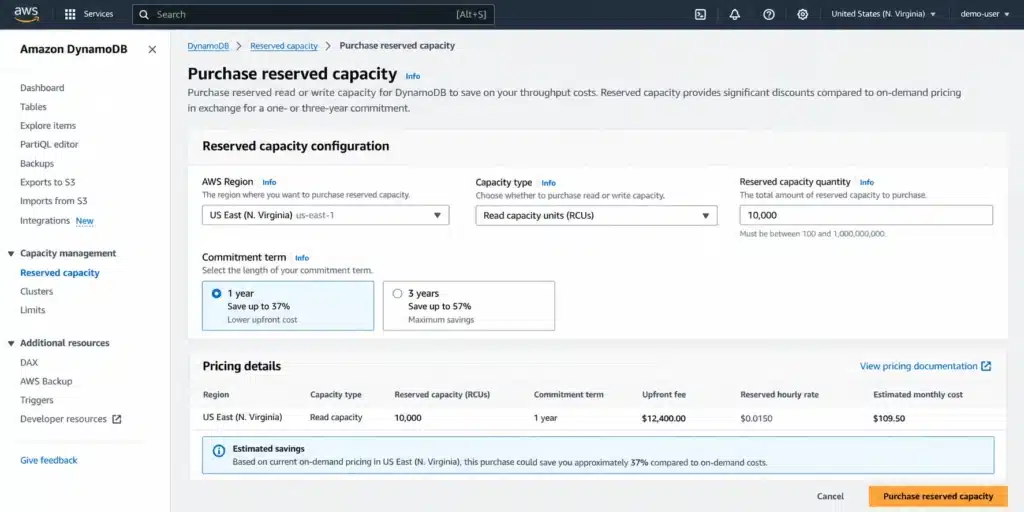This screenshot has height=512, width=1024.
Task: Open Exports to S3 in the sidebar
Action: (x=48, y=183)
